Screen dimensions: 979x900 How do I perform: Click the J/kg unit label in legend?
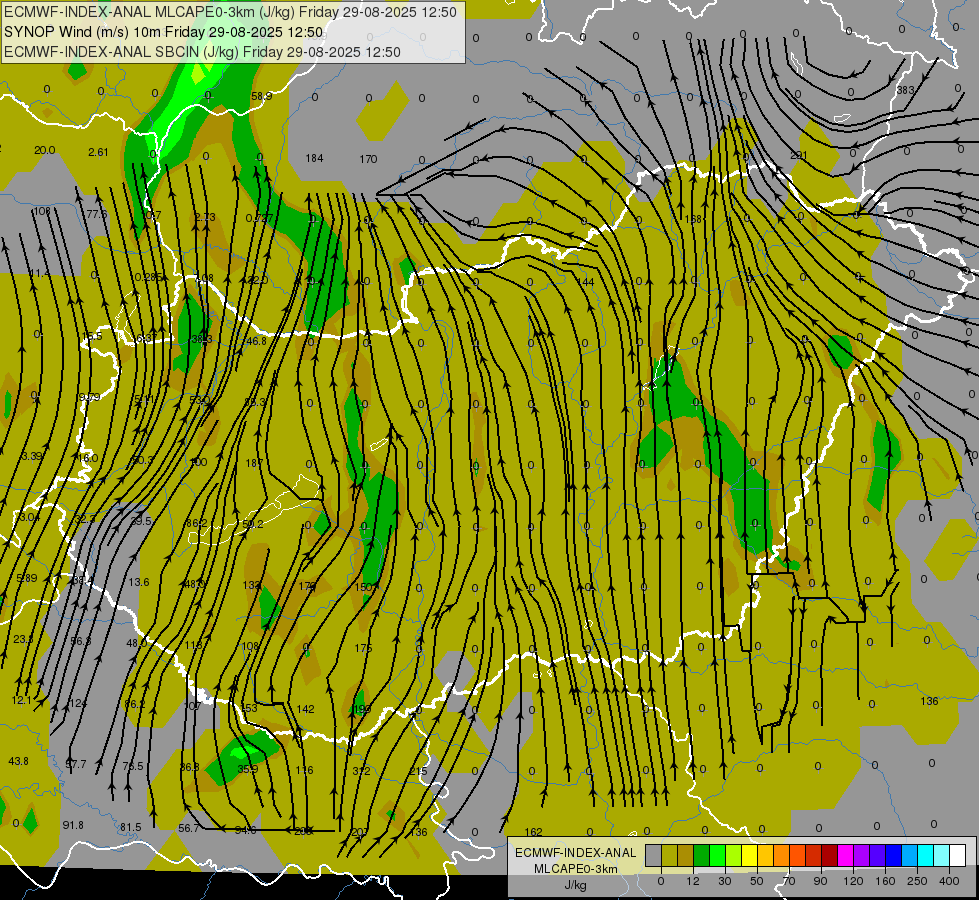pos(576,885)
